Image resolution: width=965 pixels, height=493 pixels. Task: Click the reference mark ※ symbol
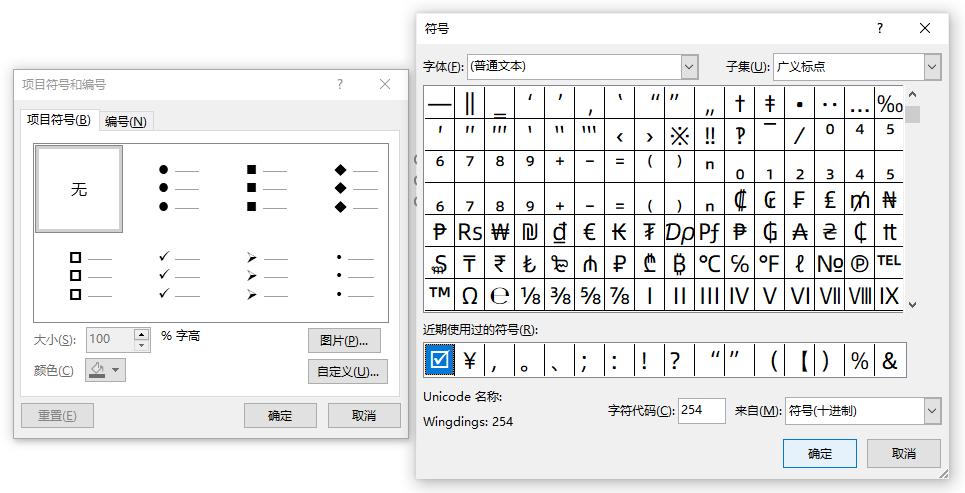pos(679,135)
